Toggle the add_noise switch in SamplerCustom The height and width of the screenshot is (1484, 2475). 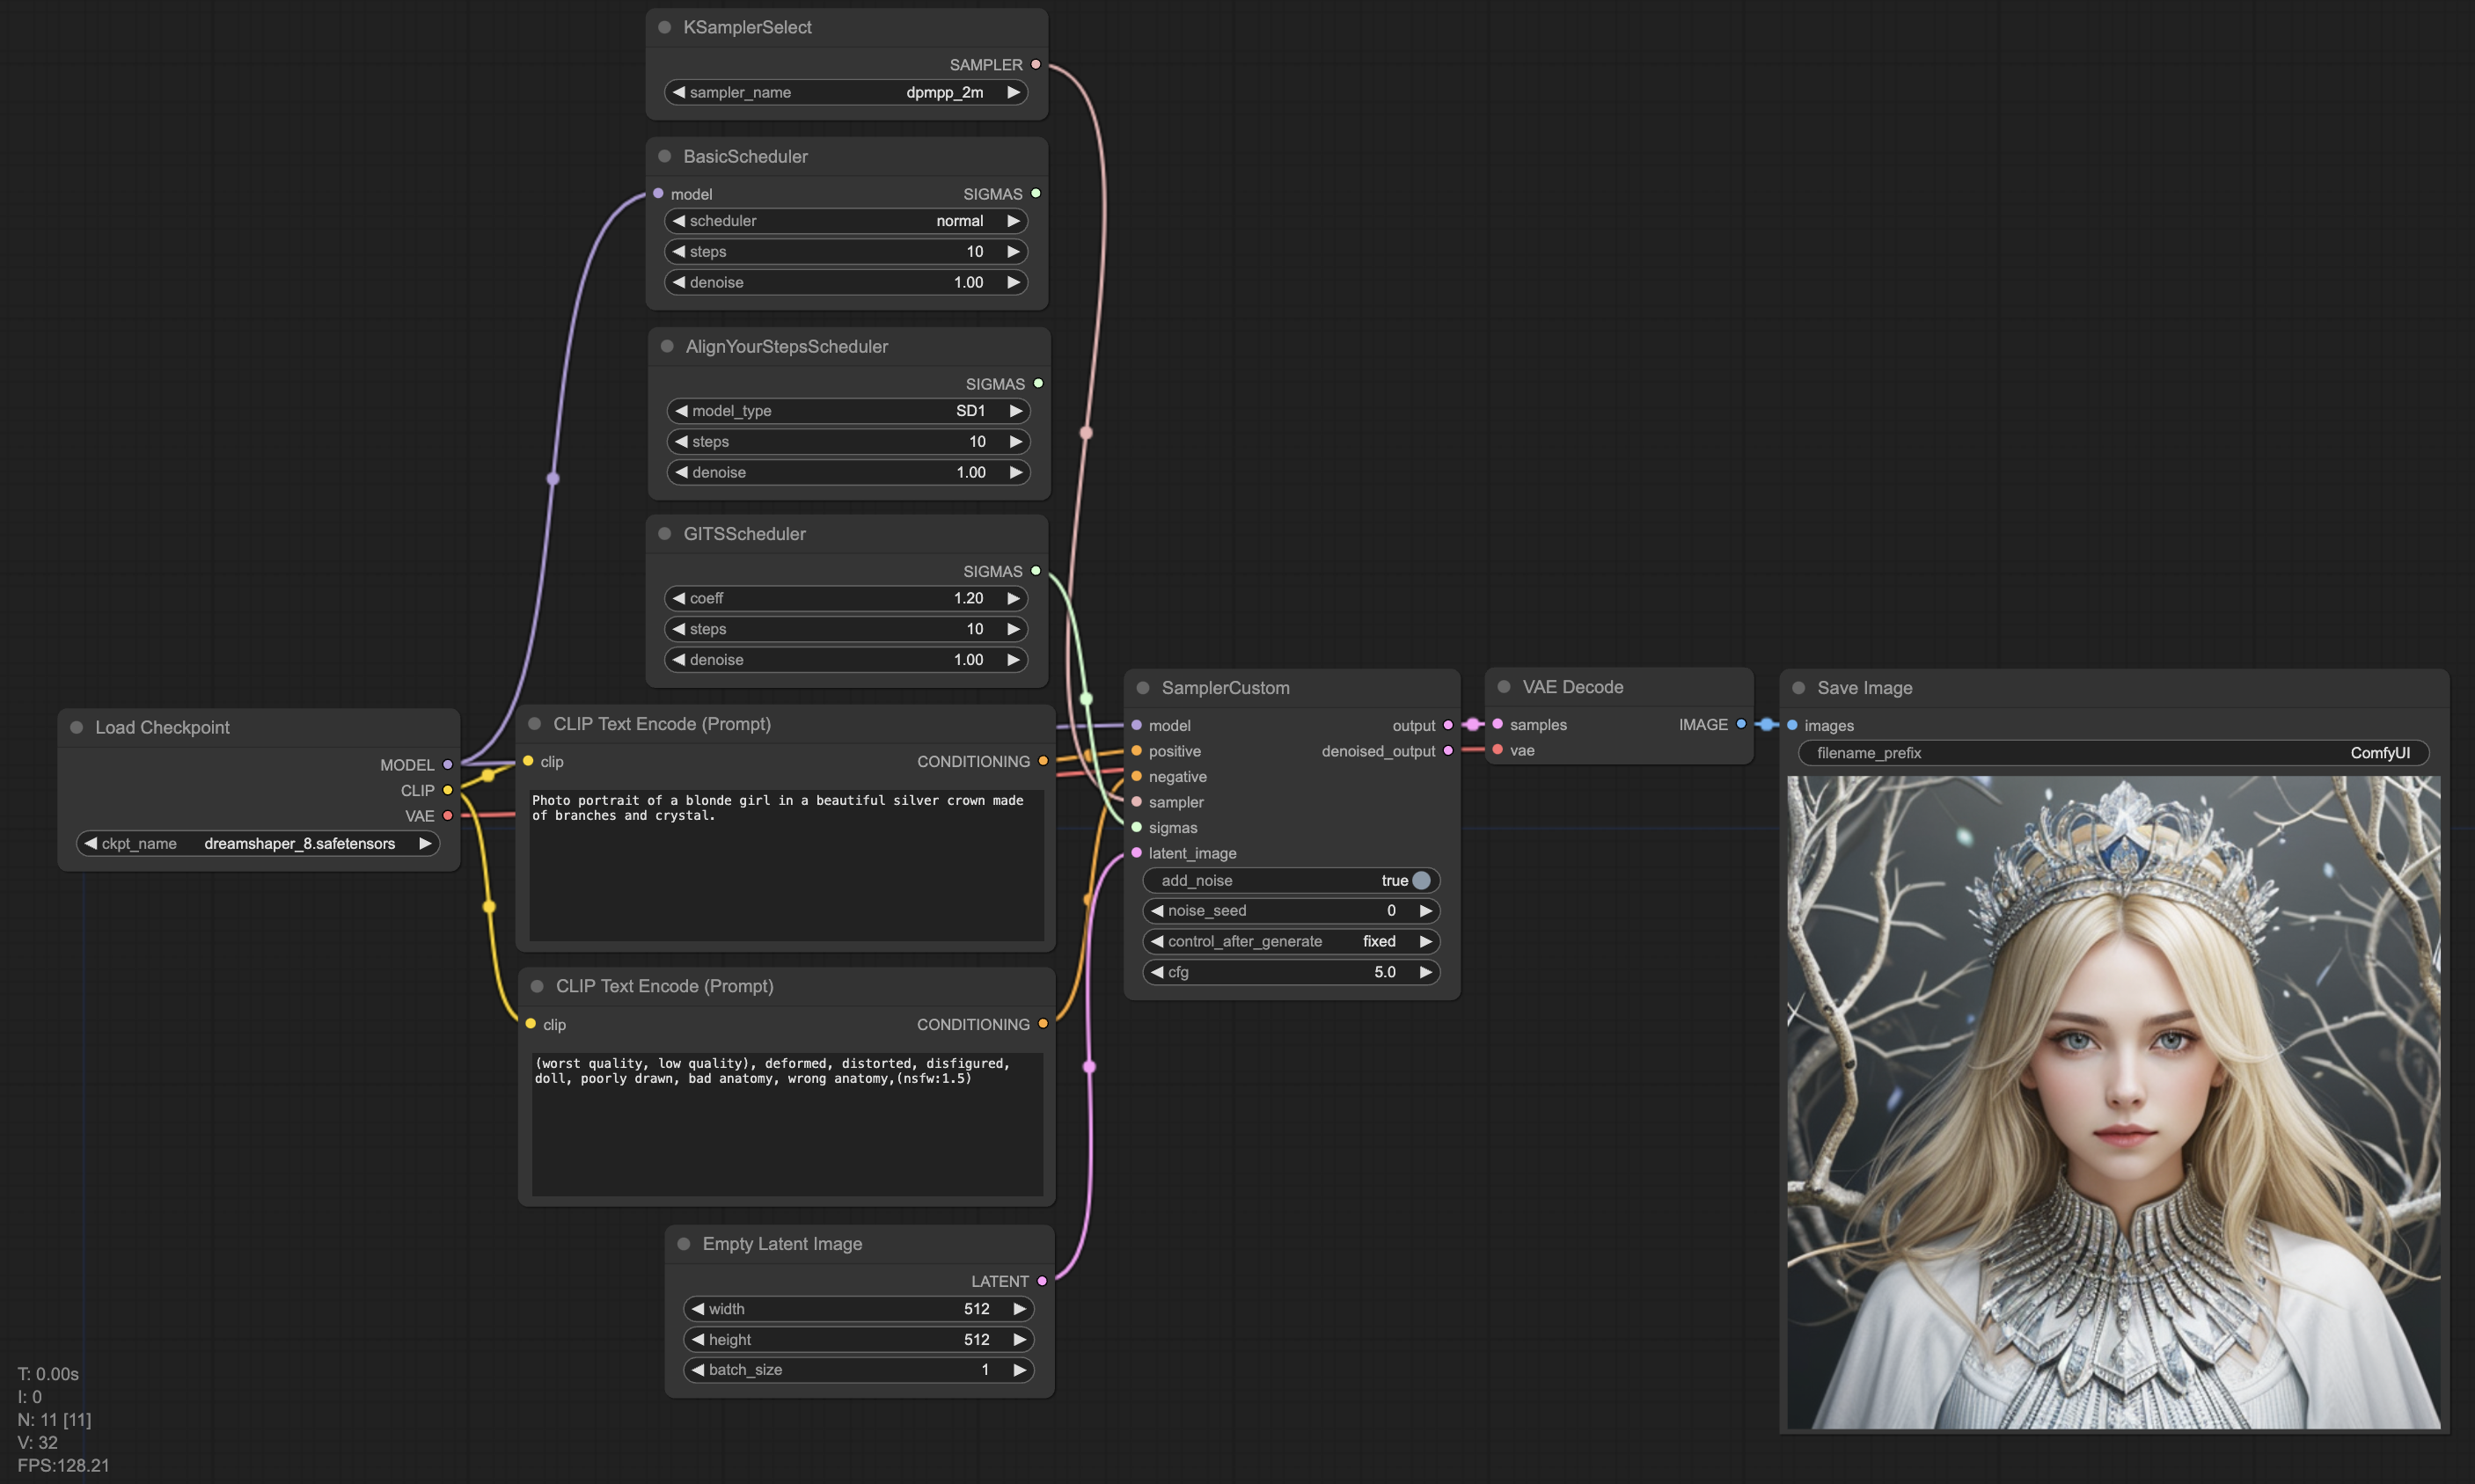(x=1421, y=880)
